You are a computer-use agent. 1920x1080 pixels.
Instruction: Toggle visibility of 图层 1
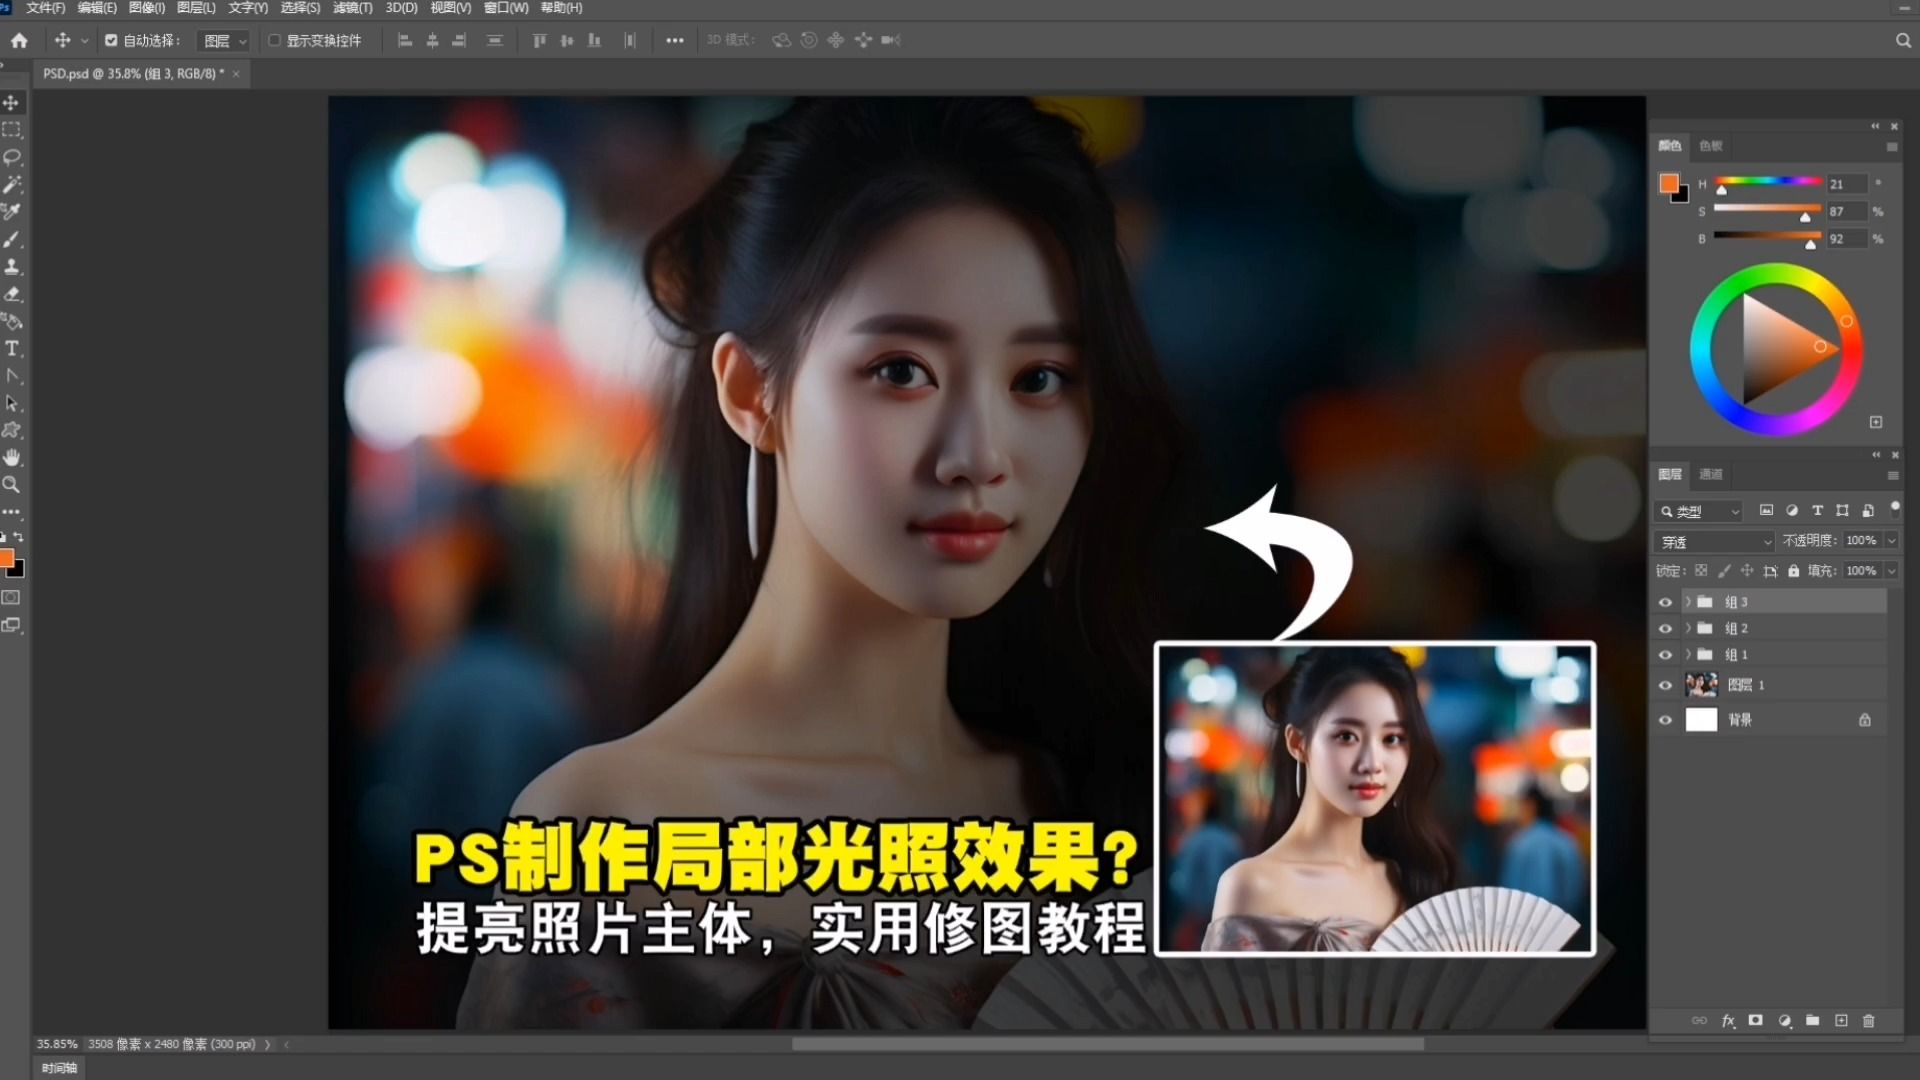click(1666, 685)
